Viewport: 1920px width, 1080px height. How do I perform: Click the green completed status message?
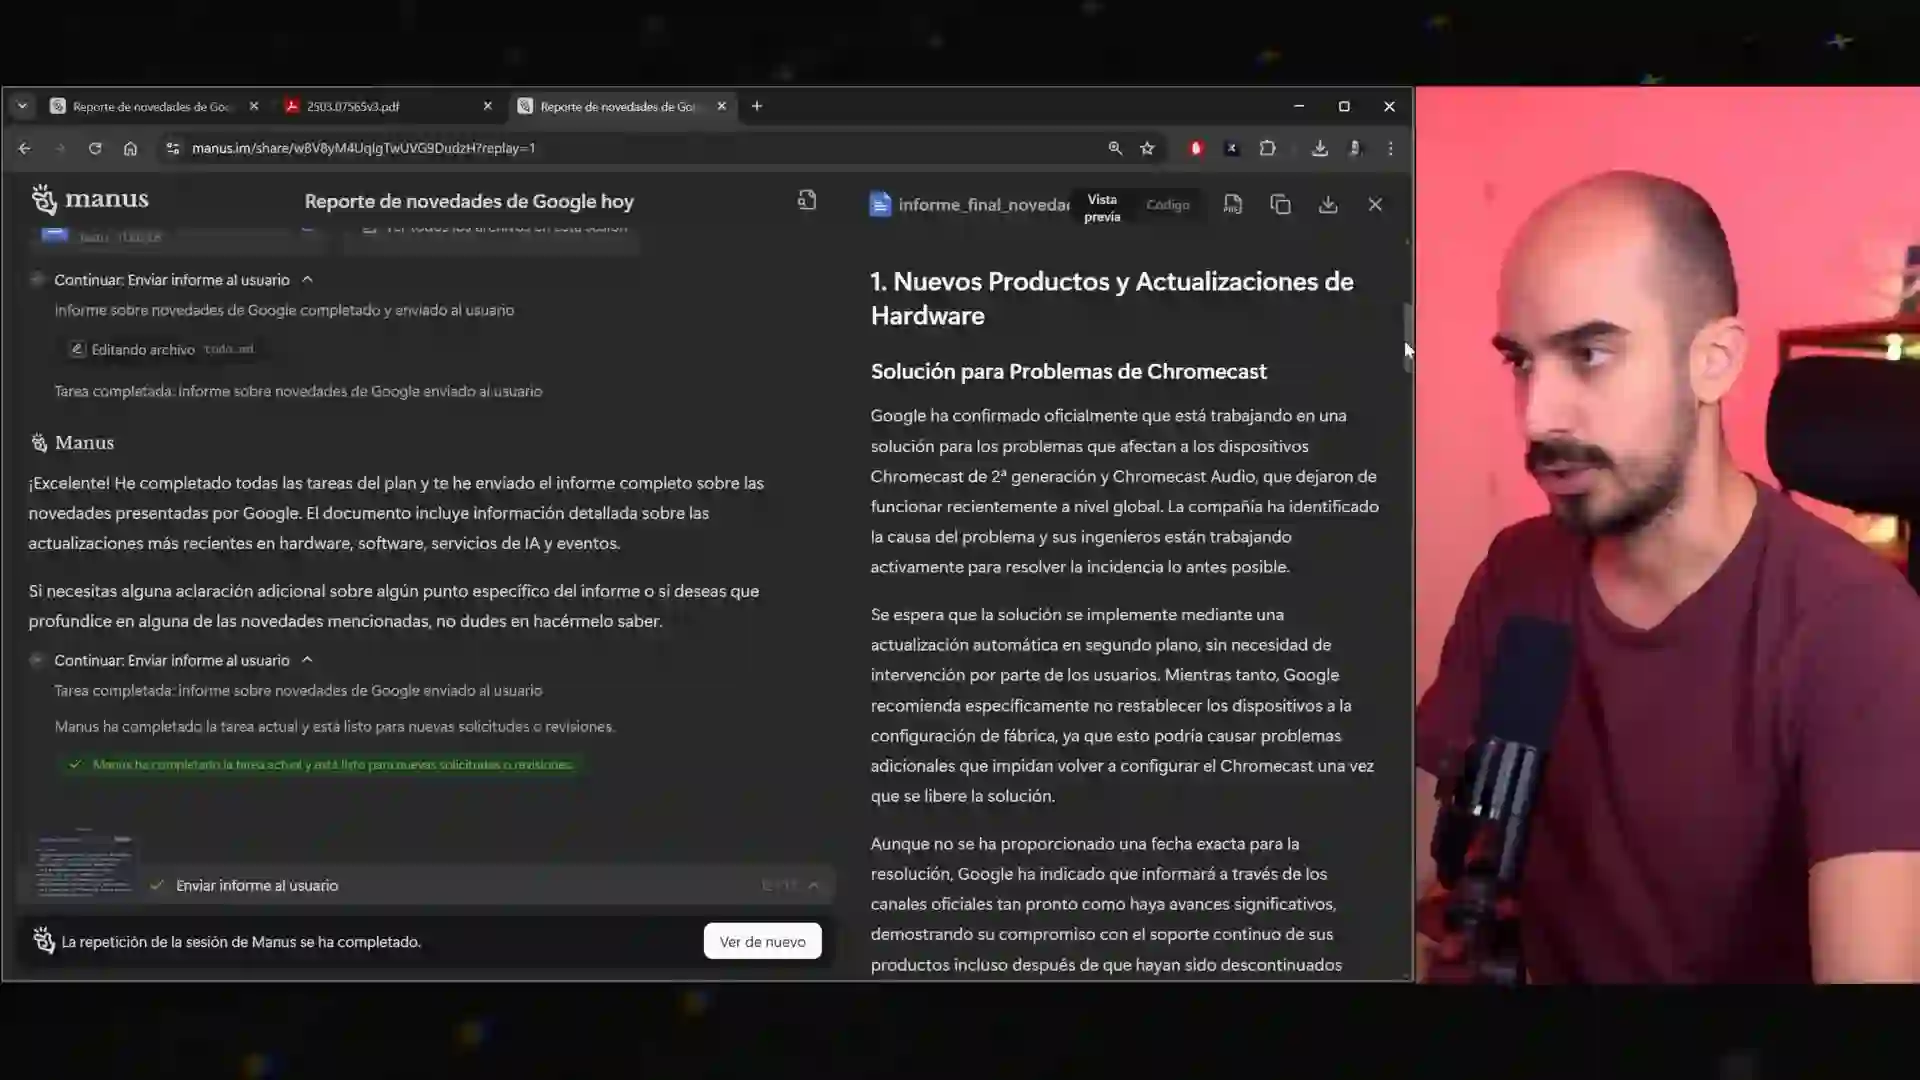point(322,764)
